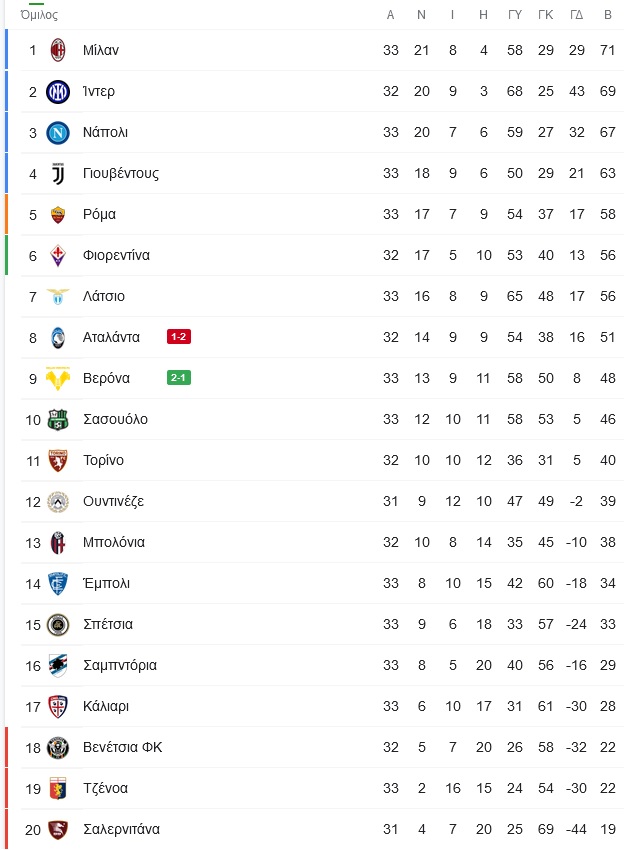Open the Τορίνο team link

point(104,460)
